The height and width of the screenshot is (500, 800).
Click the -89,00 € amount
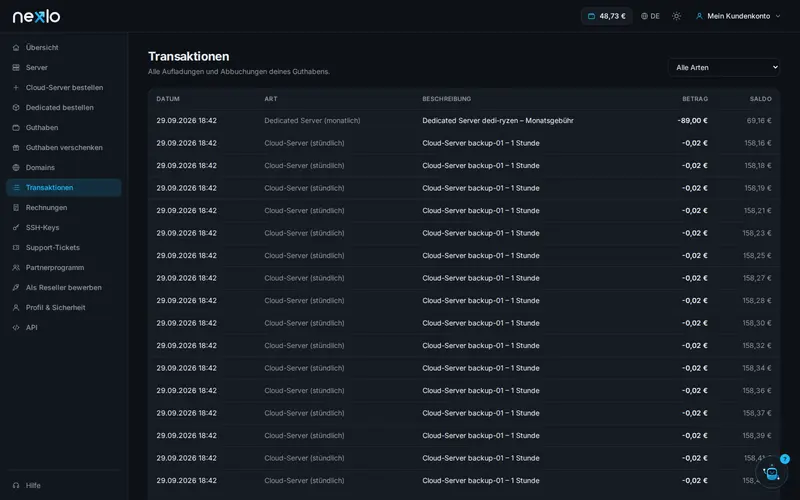point(692,121)
